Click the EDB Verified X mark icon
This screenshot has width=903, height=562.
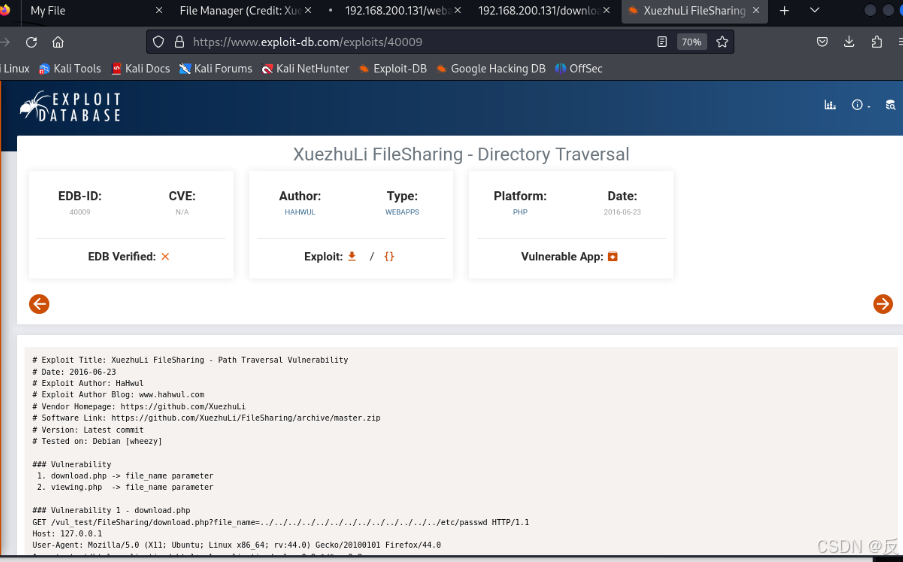165,256
